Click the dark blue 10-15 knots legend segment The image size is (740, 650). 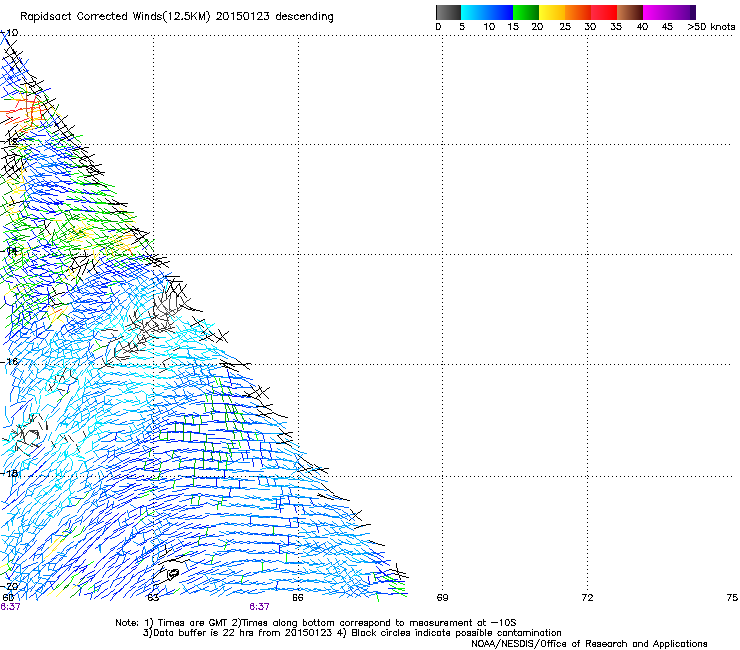[x=500, y=12]
